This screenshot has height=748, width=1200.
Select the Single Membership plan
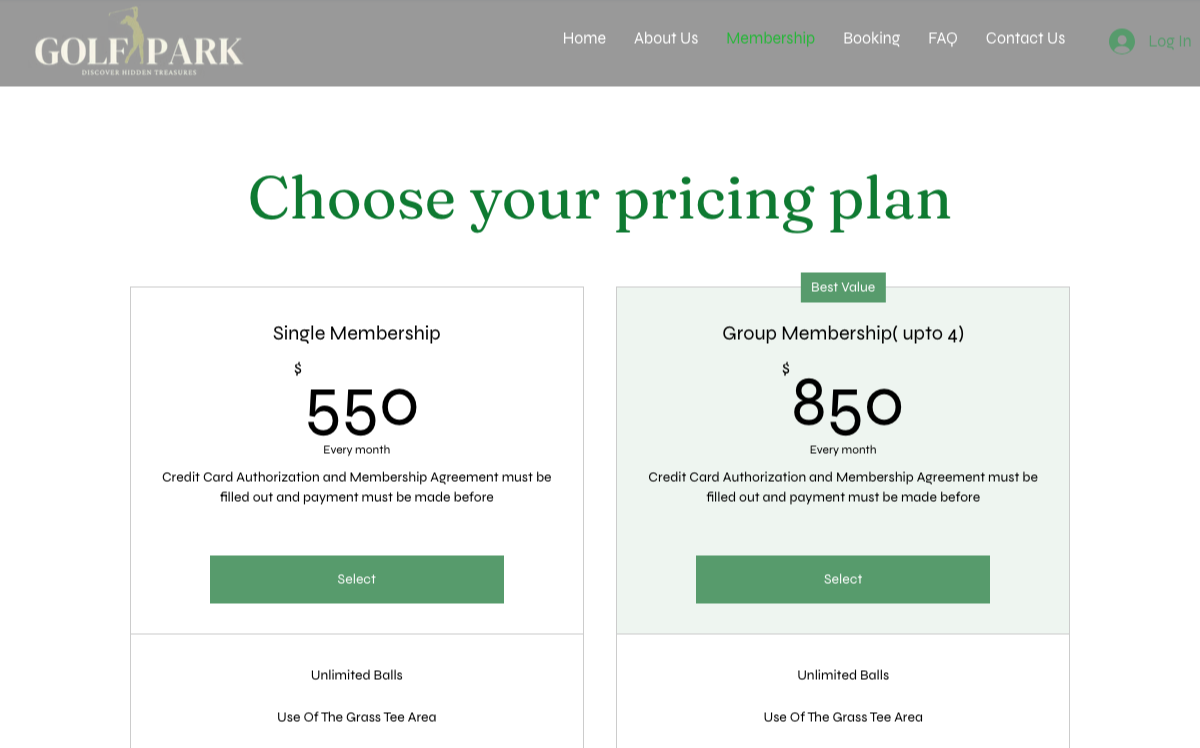click(x=357, y=579)
